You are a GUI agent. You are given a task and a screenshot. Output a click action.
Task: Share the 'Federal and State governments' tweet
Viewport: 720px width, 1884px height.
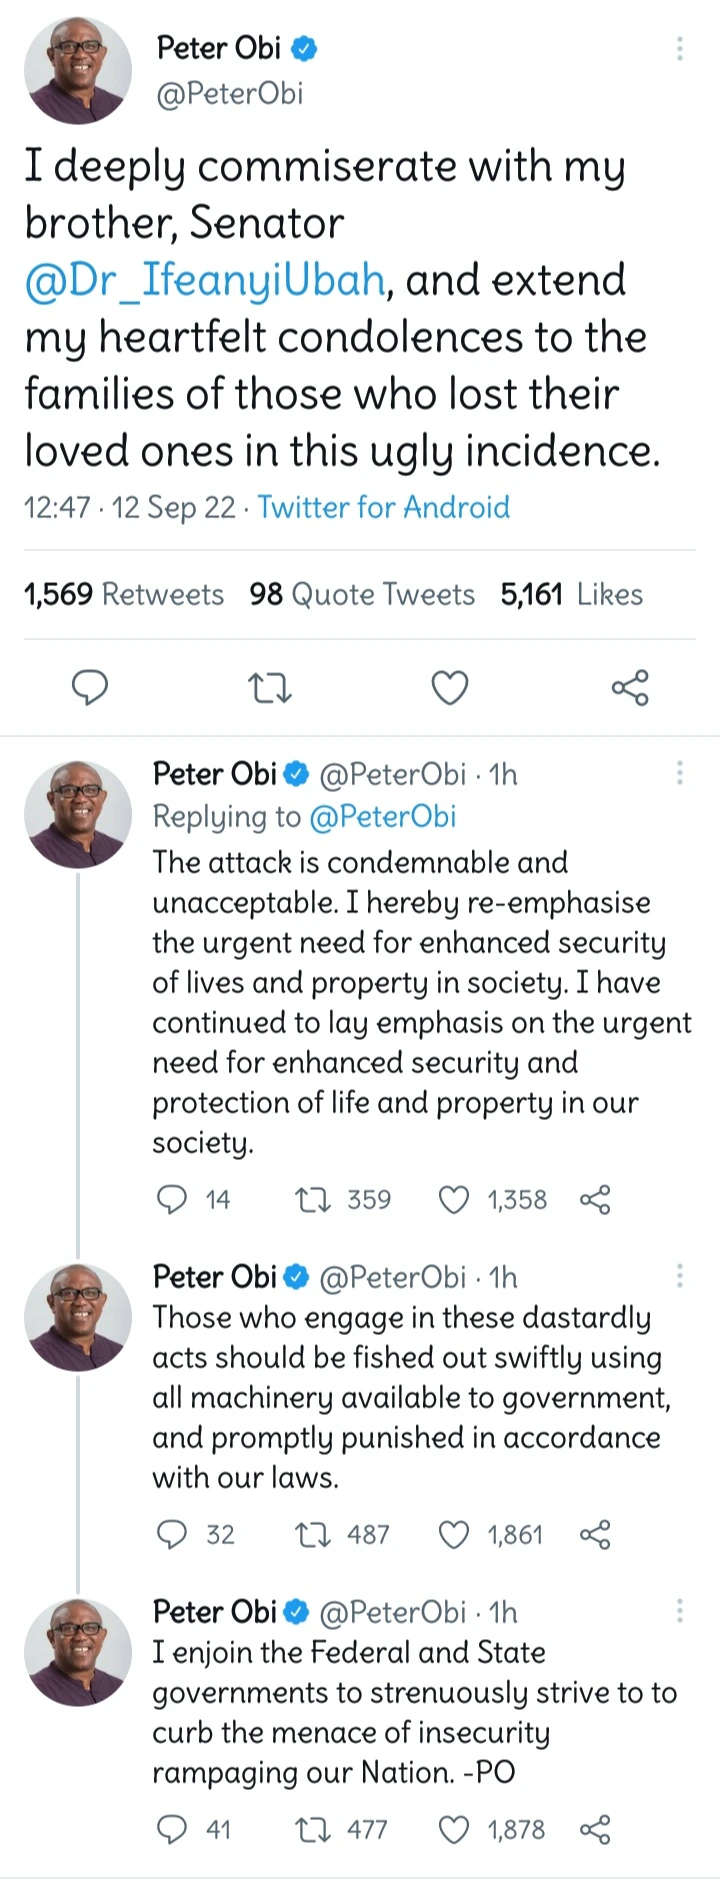[595, 1829]
